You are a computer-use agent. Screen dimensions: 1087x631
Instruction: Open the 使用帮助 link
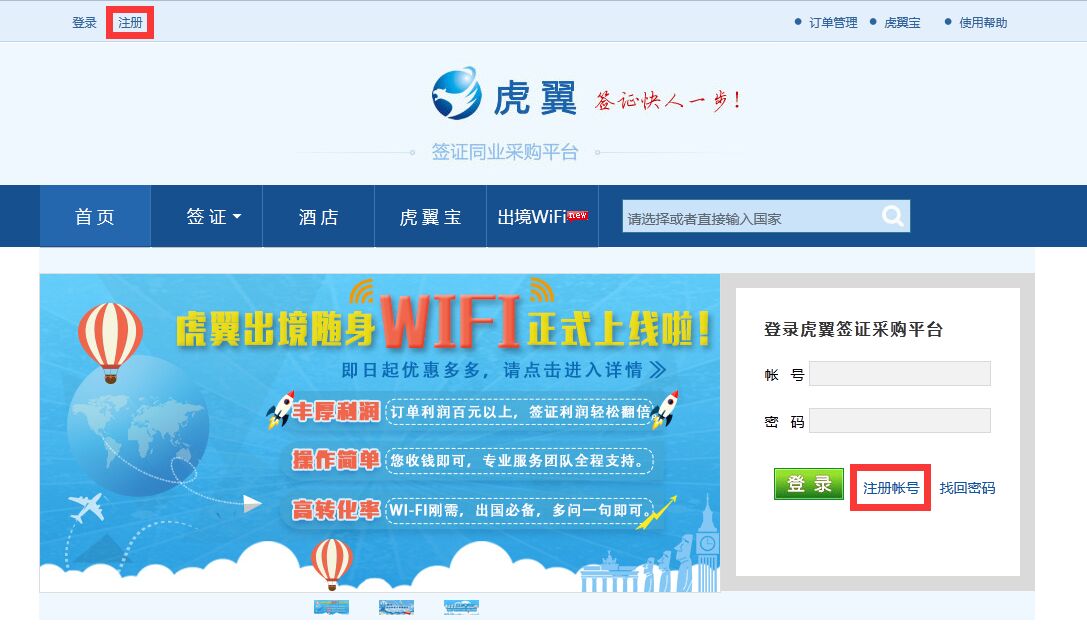[x=983, y=23]
